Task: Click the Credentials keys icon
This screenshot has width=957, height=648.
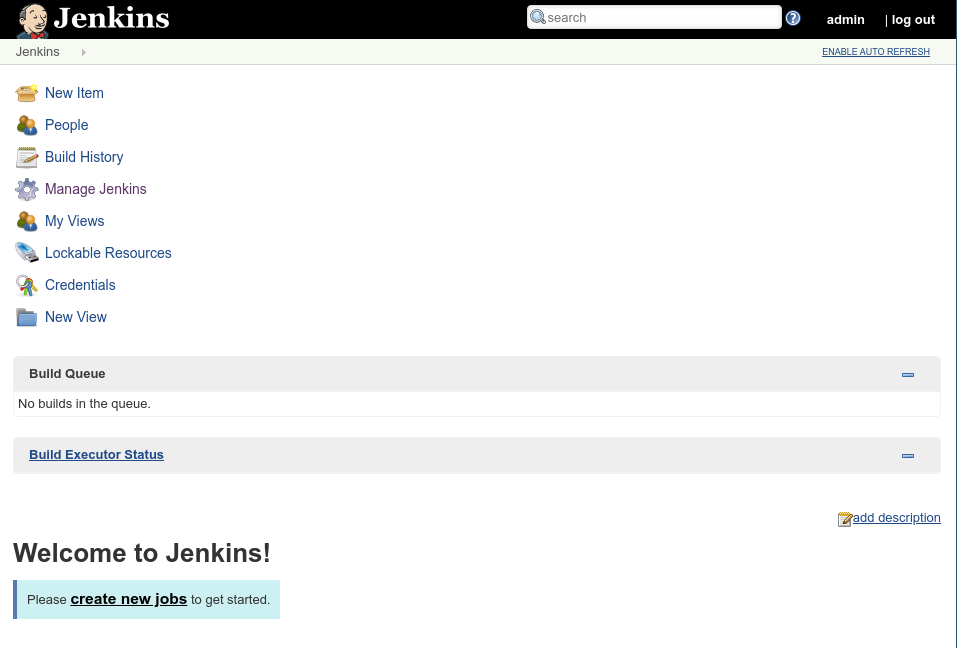Action: coord(27,285)
